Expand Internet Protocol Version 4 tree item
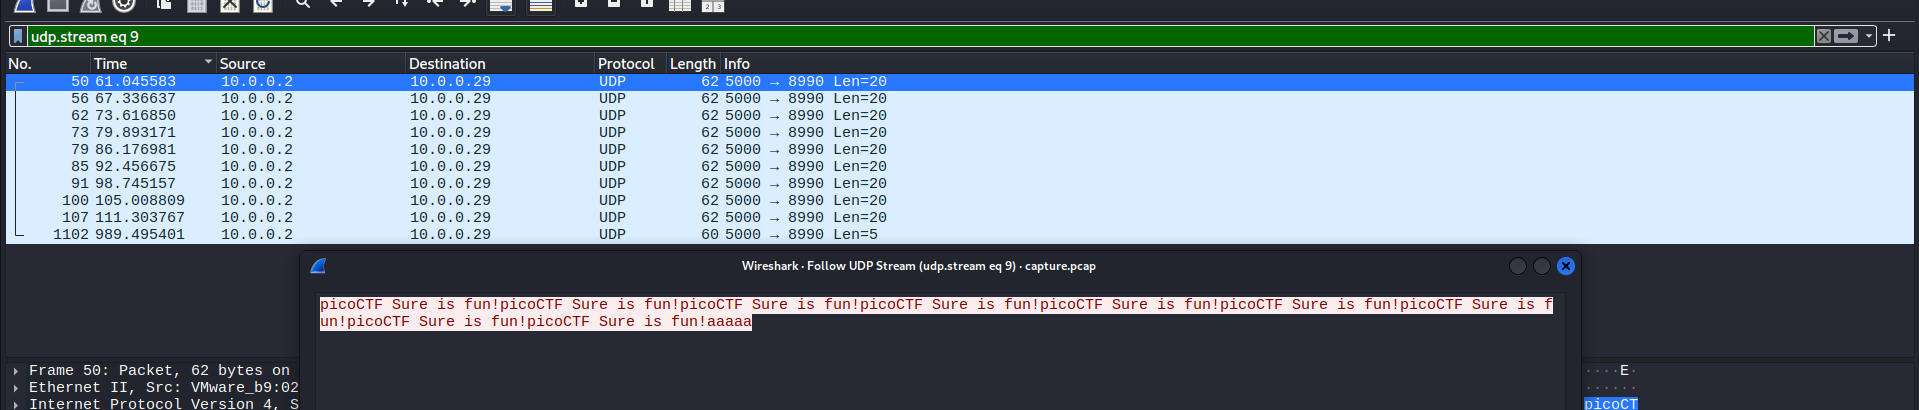 click(15, 404)
